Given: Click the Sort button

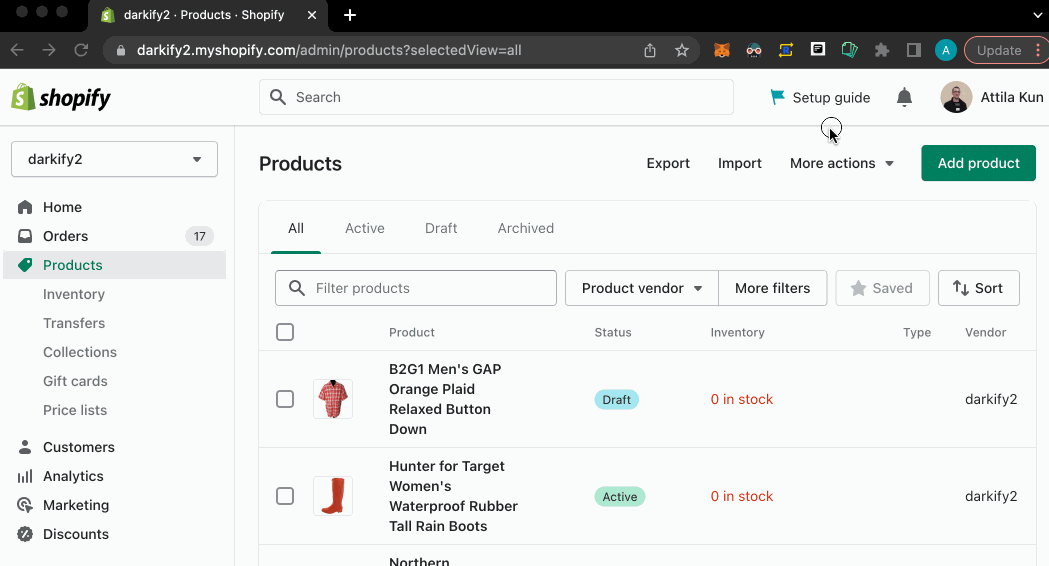Looking at the screenshot, I should pyautogui.click(x=978, y=288).
